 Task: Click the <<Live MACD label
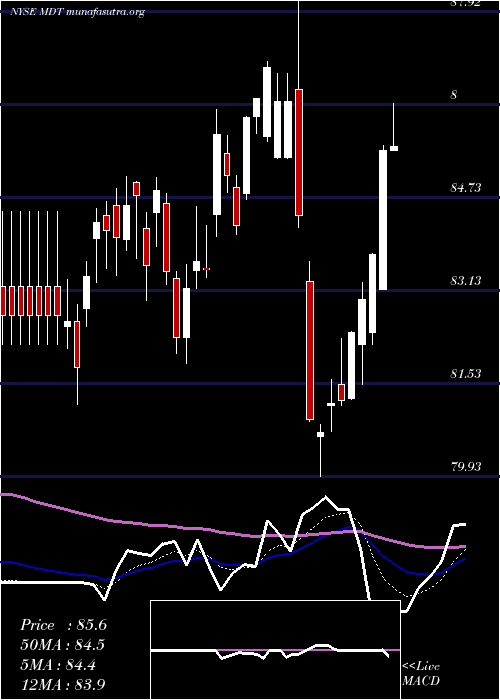point(421,674)
